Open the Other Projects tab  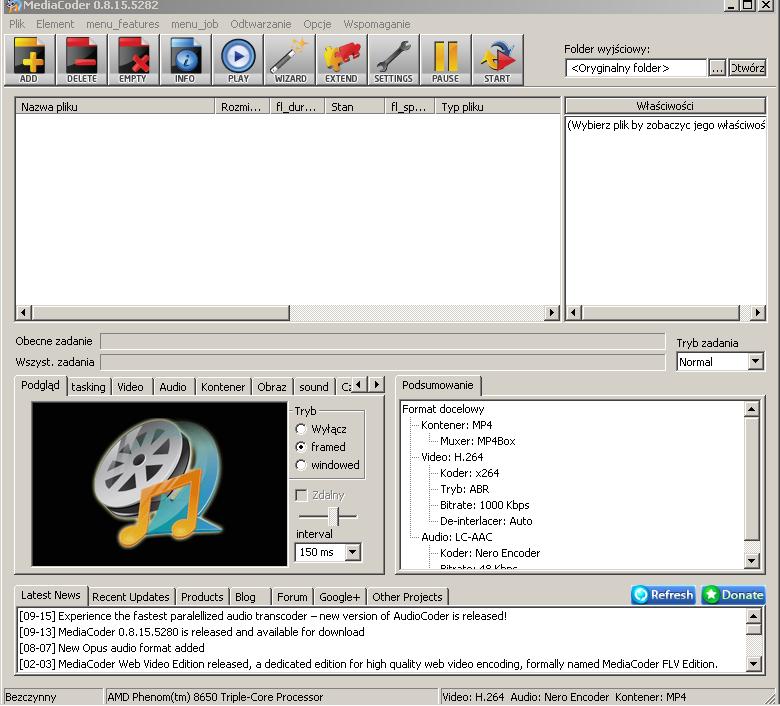[407, 596]
